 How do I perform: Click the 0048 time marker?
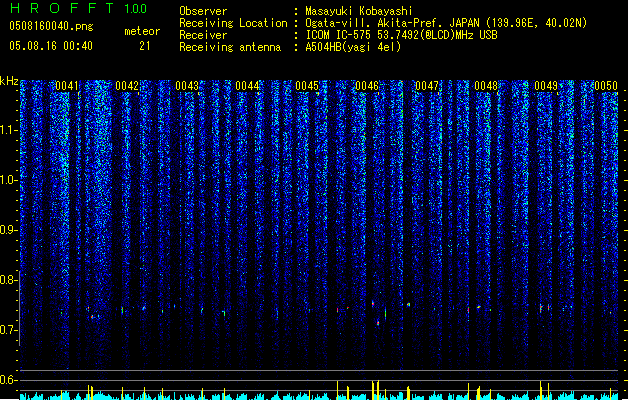coord(486,86)
